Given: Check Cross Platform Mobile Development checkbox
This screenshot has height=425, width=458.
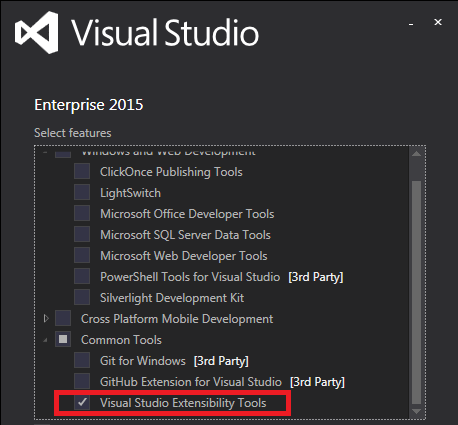Looking at the screenshot, I should tap(63, 318).
